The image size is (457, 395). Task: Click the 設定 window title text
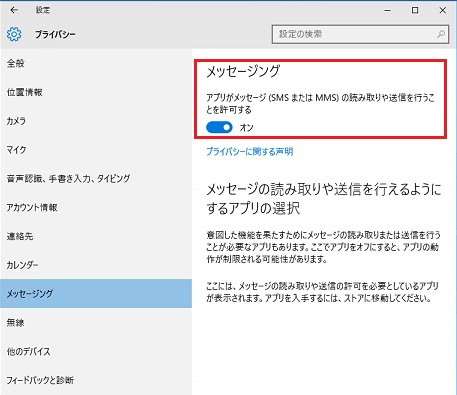43,10
